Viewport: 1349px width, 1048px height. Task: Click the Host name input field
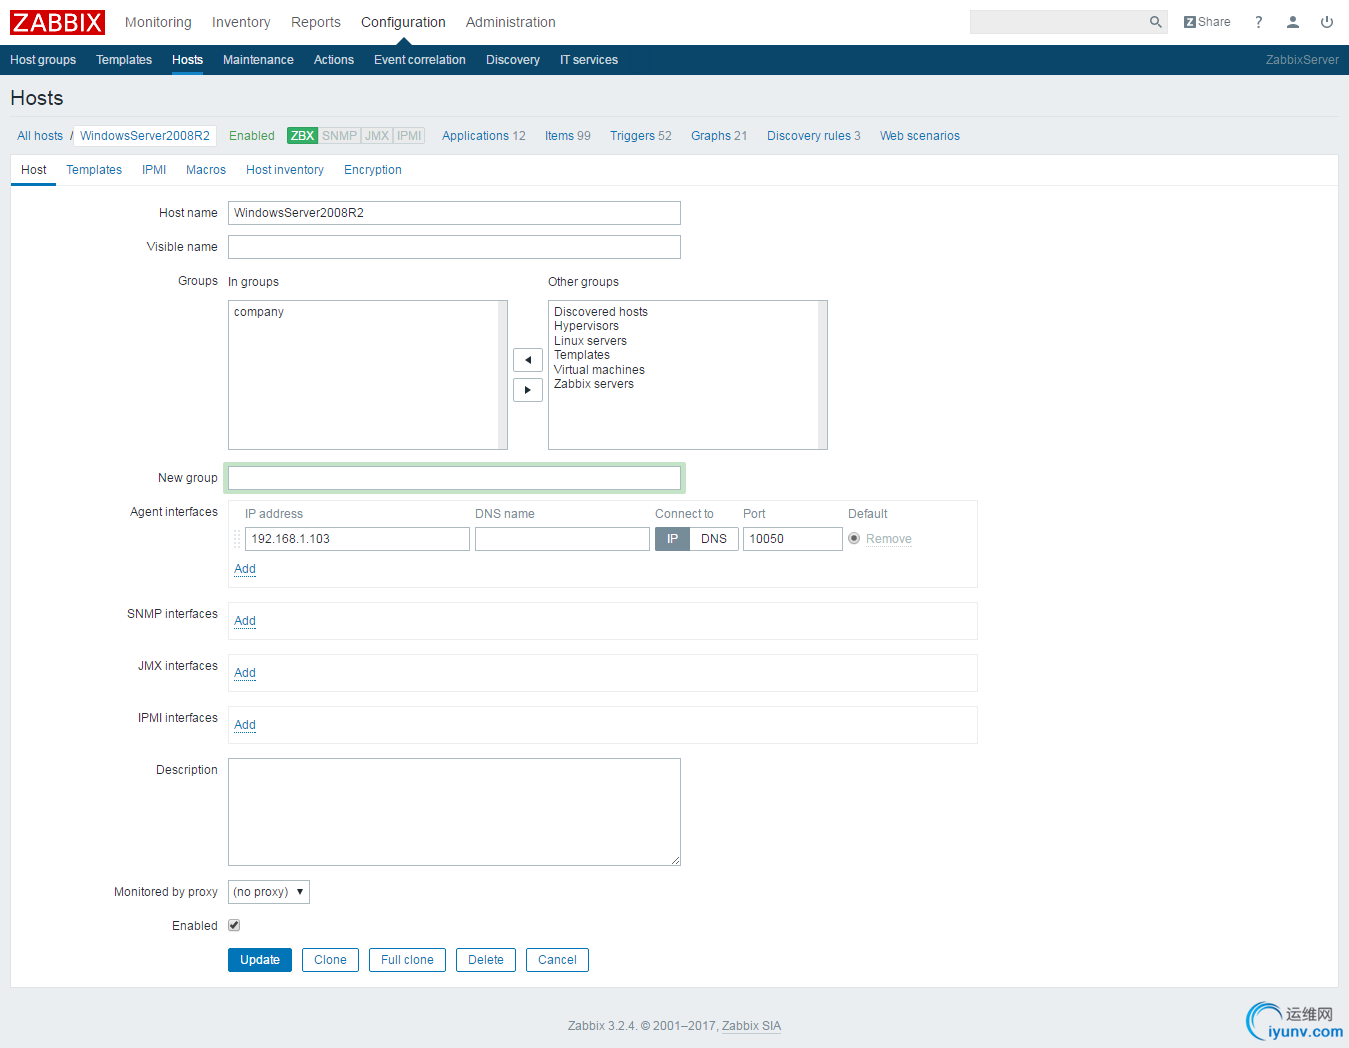(x=454, y=213)
